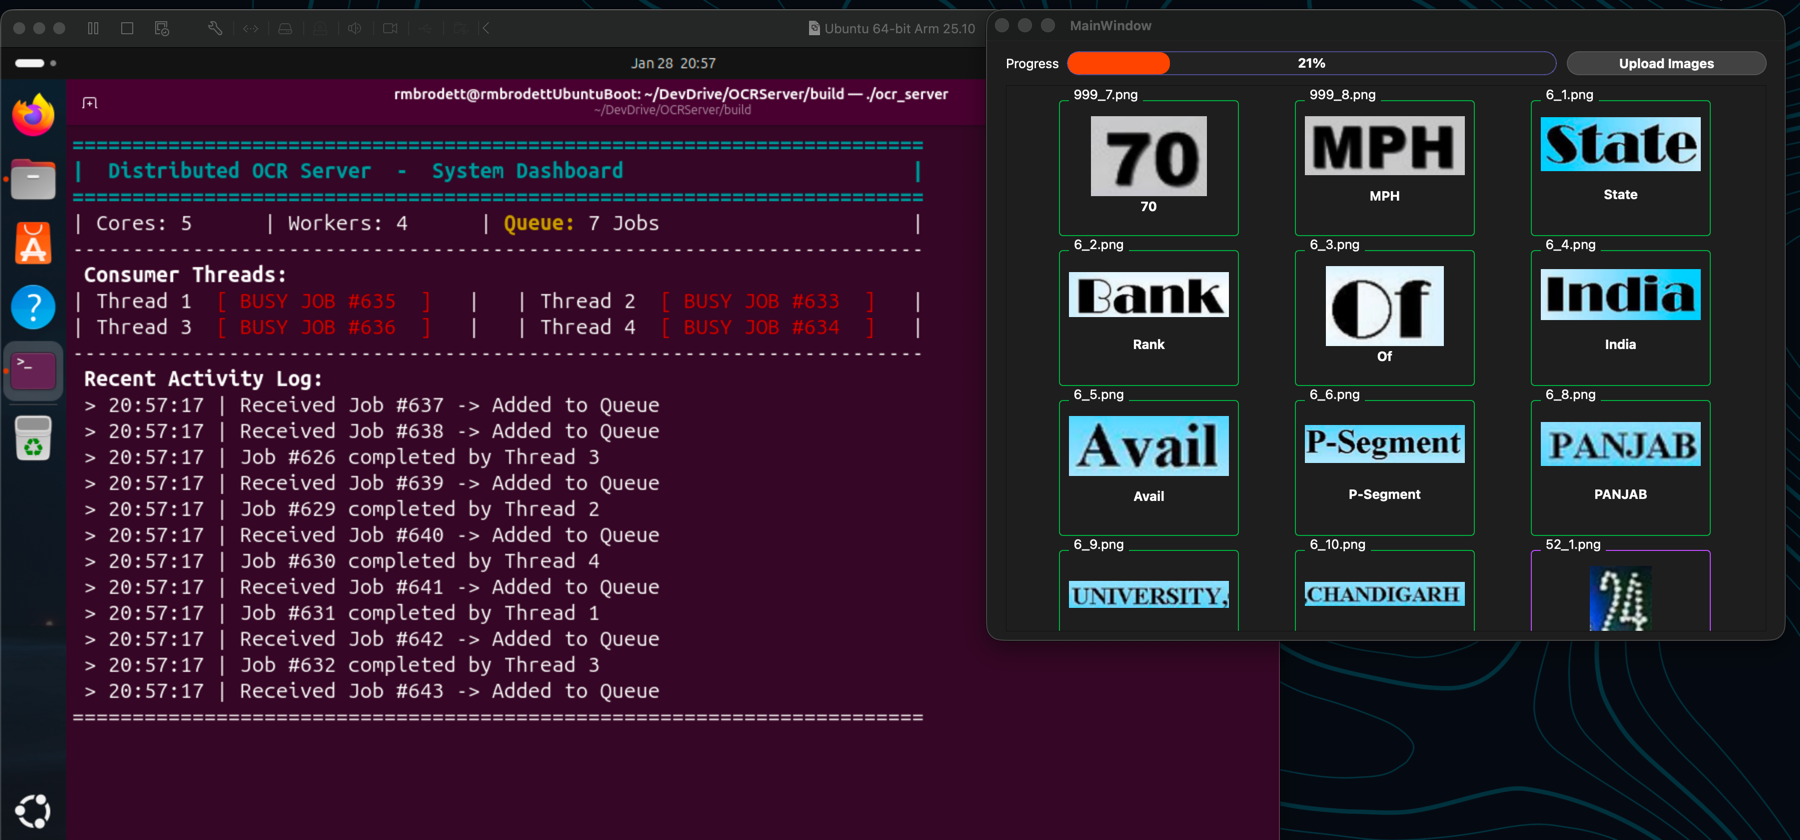Click Thread 2 'BUSY JOB #633' status

(768, 301)
